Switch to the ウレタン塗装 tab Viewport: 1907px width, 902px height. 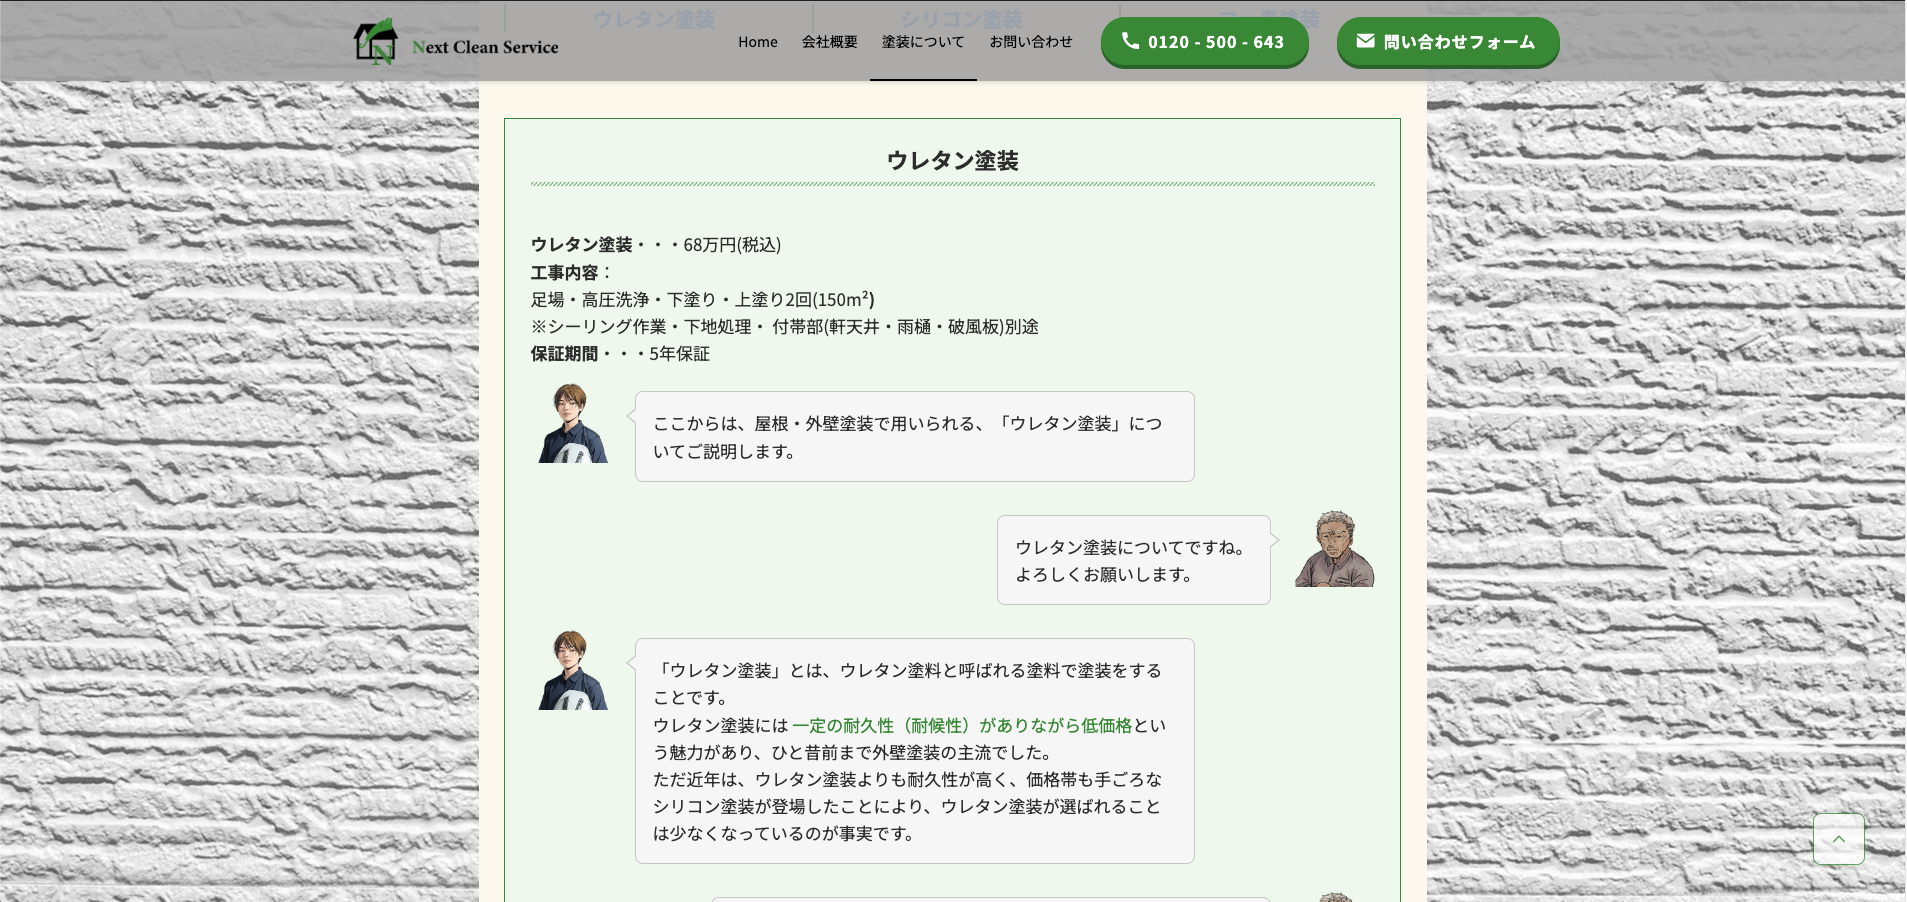[x=655, y=18]
